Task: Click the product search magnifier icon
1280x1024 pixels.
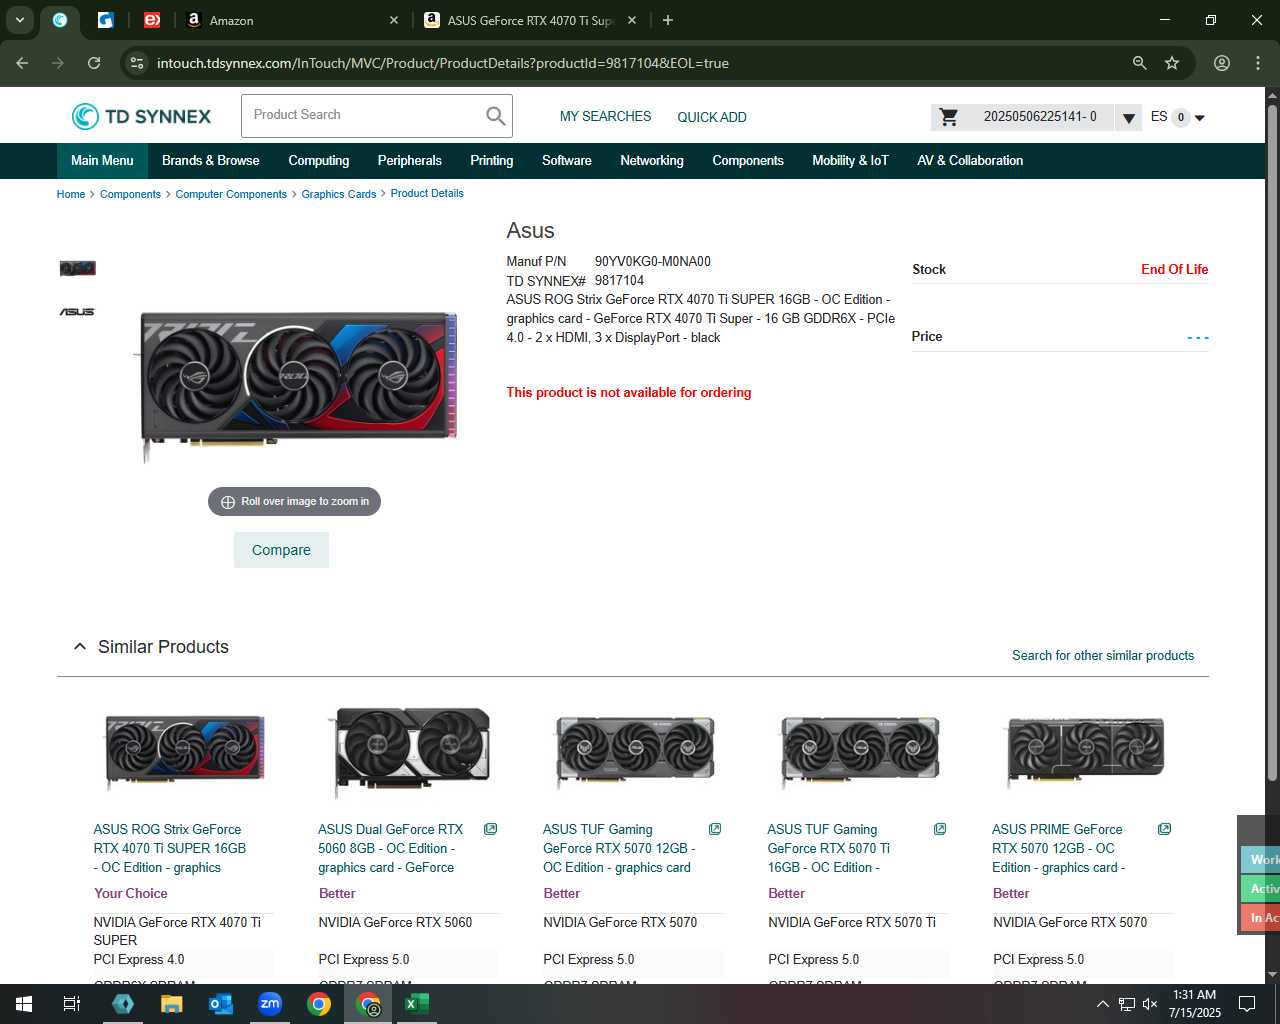Action: coord(495,116)
